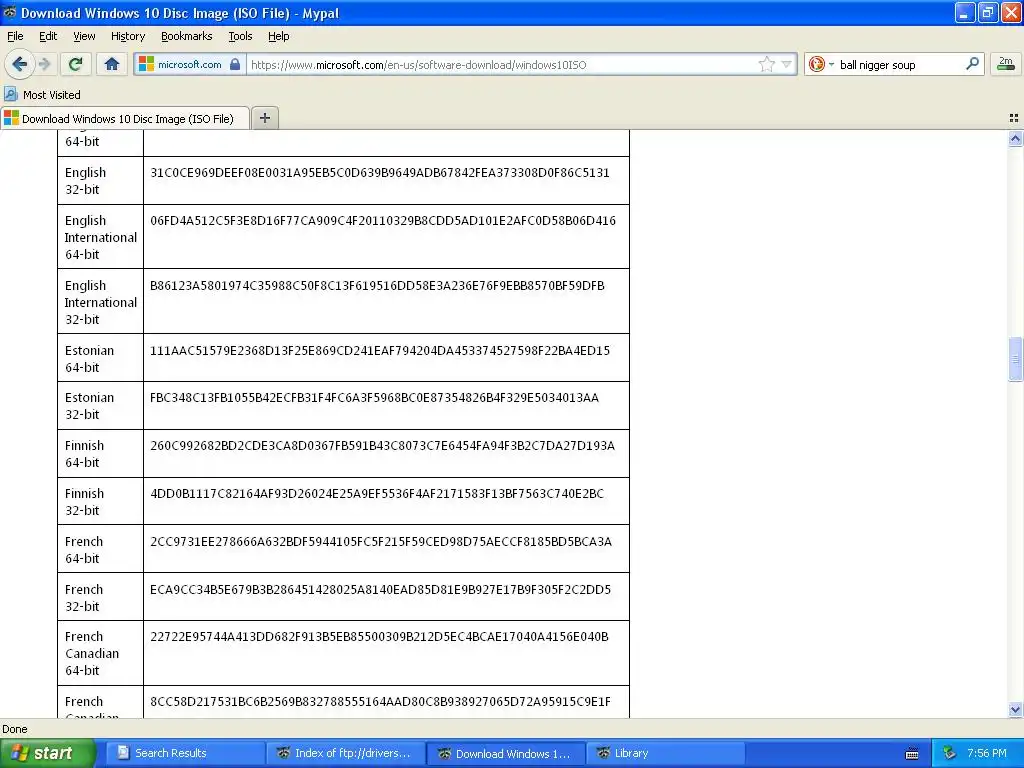Switch to Library taskbar window

coord(665,753)
